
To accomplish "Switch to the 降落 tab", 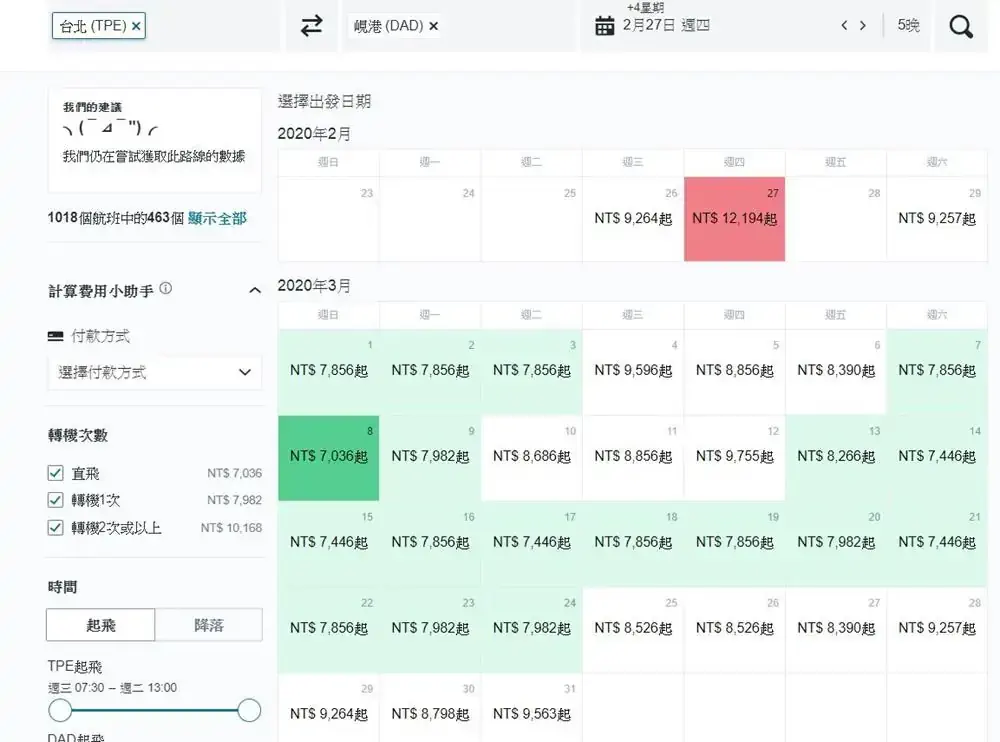I will [208, 625].
